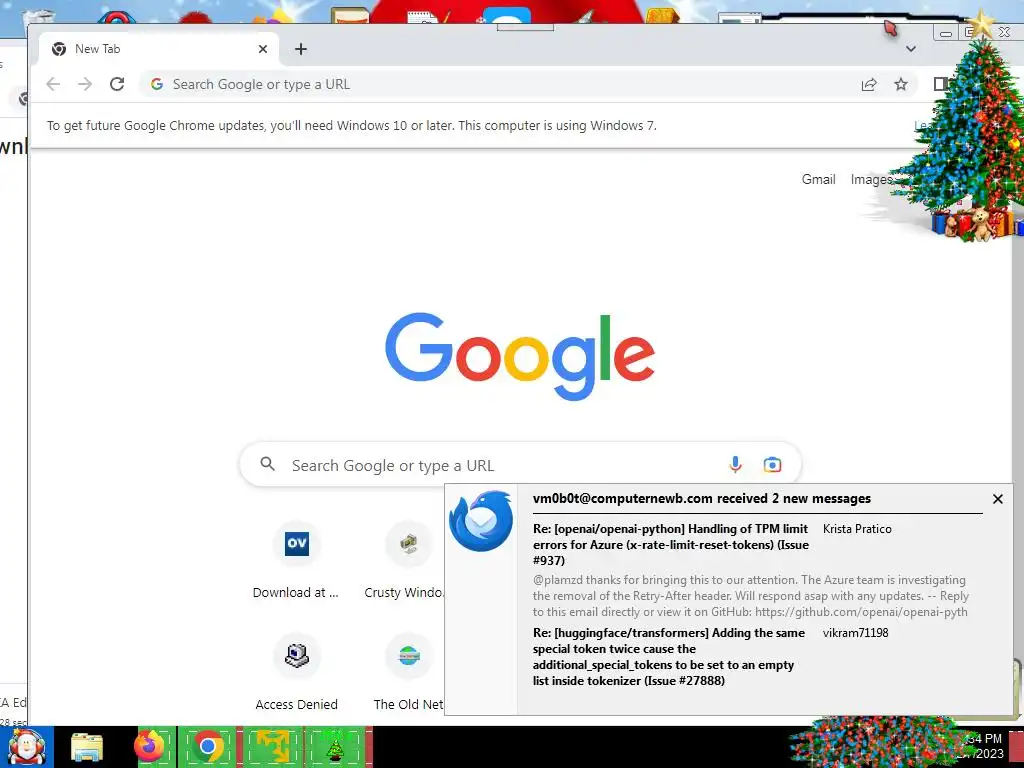Open the Images link
This screenshot has width=1024, height=768.
[871, 179]
